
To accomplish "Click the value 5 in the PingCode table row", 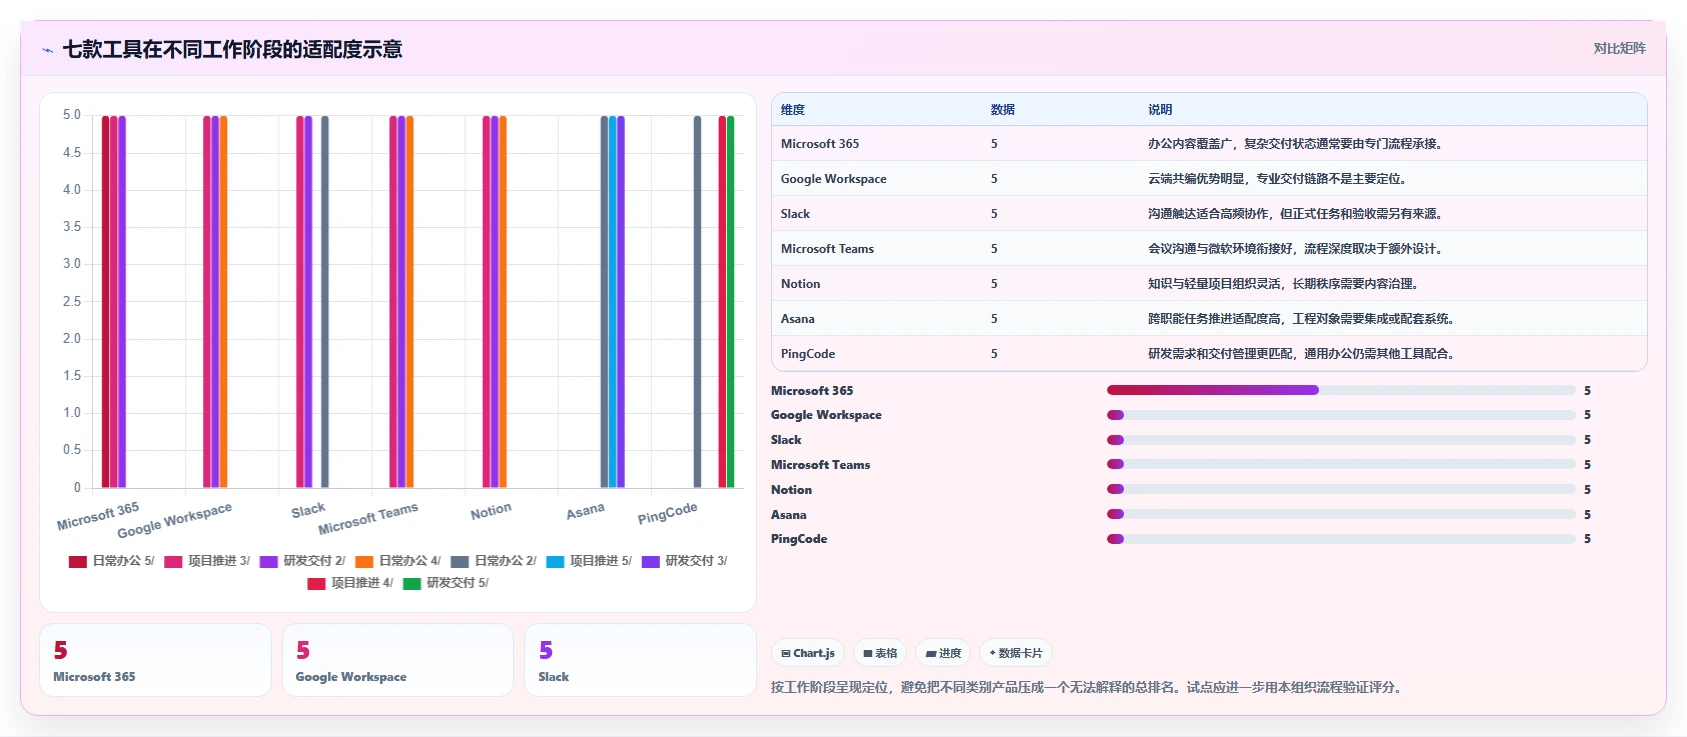I will [x=994, y=354].
